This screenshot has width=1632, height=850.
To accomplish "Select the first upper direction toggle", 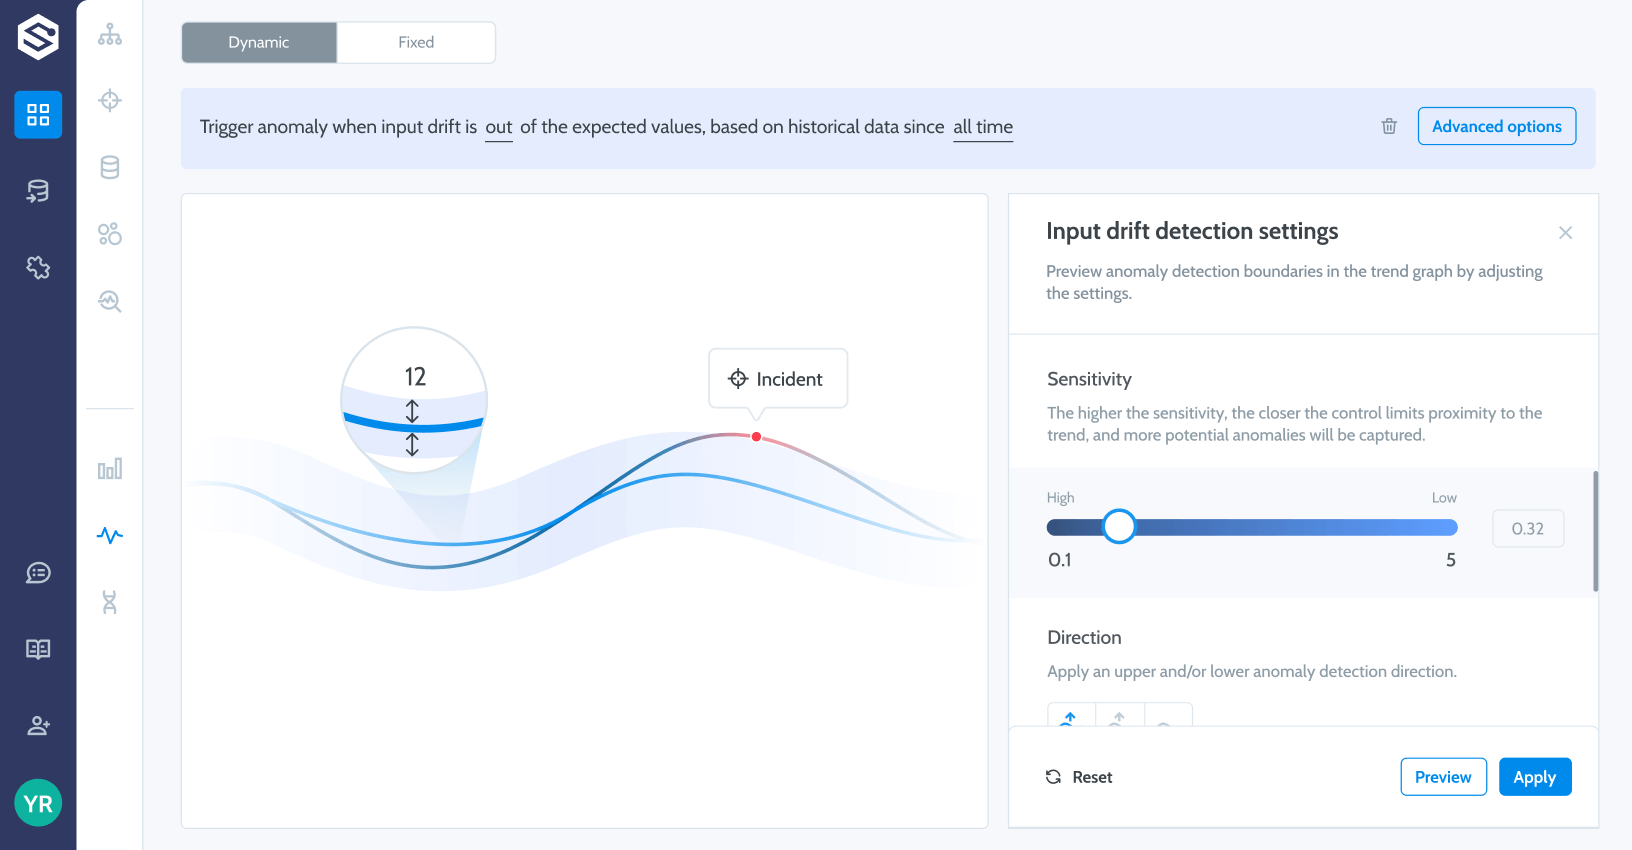I will click(x=1071, y=716).
